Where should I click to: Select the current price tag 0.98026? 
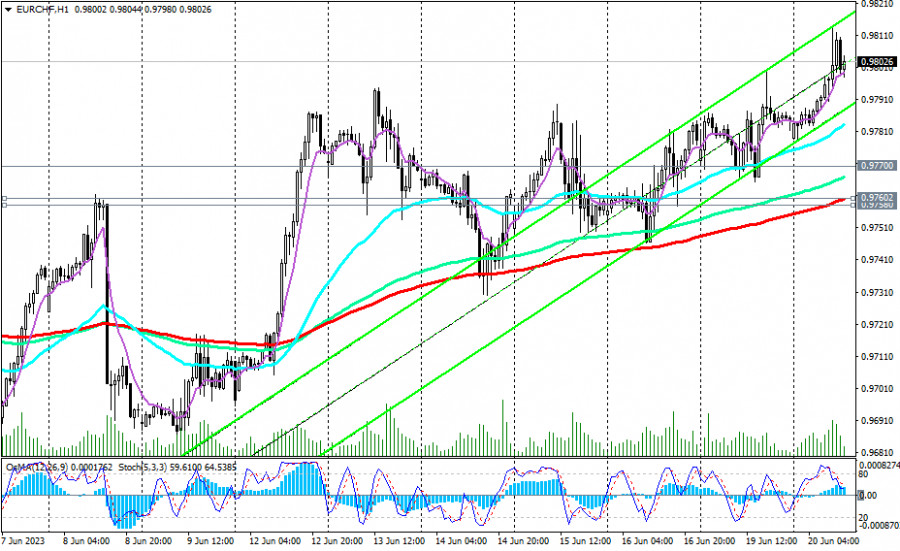click(x=875, y=62)
